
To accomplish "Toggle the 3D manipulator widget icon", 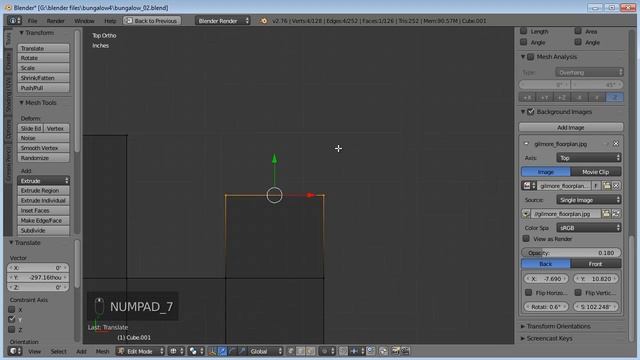I will coord(212,351).
